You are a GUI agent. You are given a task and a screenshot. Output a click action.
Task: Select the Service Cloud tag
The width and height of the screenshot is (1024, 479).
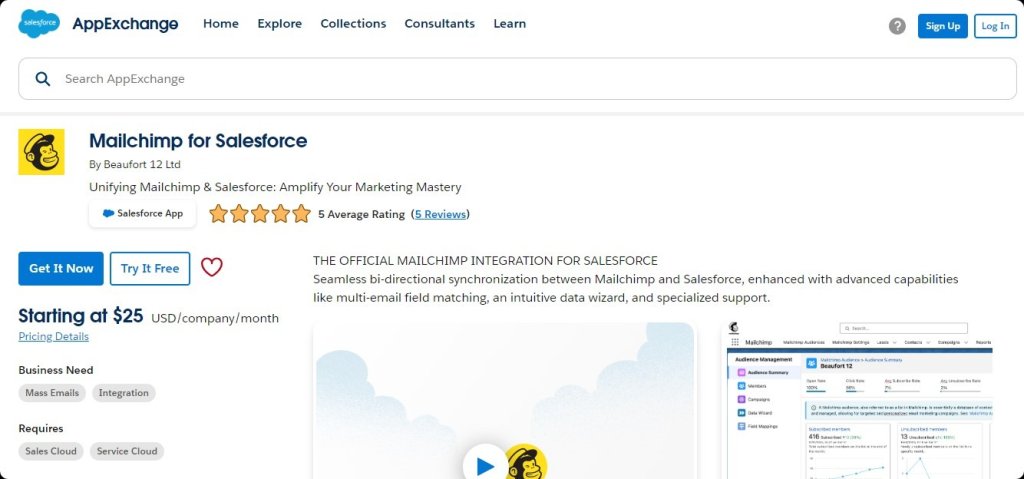click(127, 451)
